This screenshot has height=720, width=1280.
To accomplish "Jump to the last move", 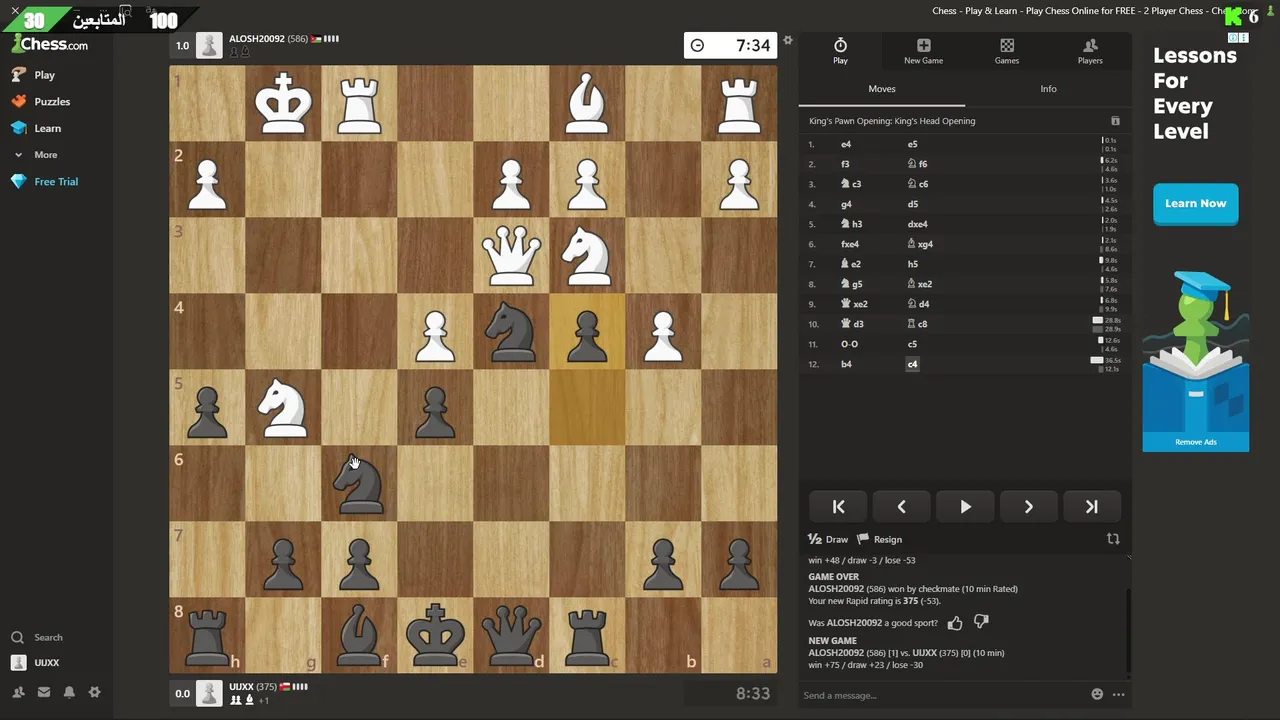I will (1091, 507).
